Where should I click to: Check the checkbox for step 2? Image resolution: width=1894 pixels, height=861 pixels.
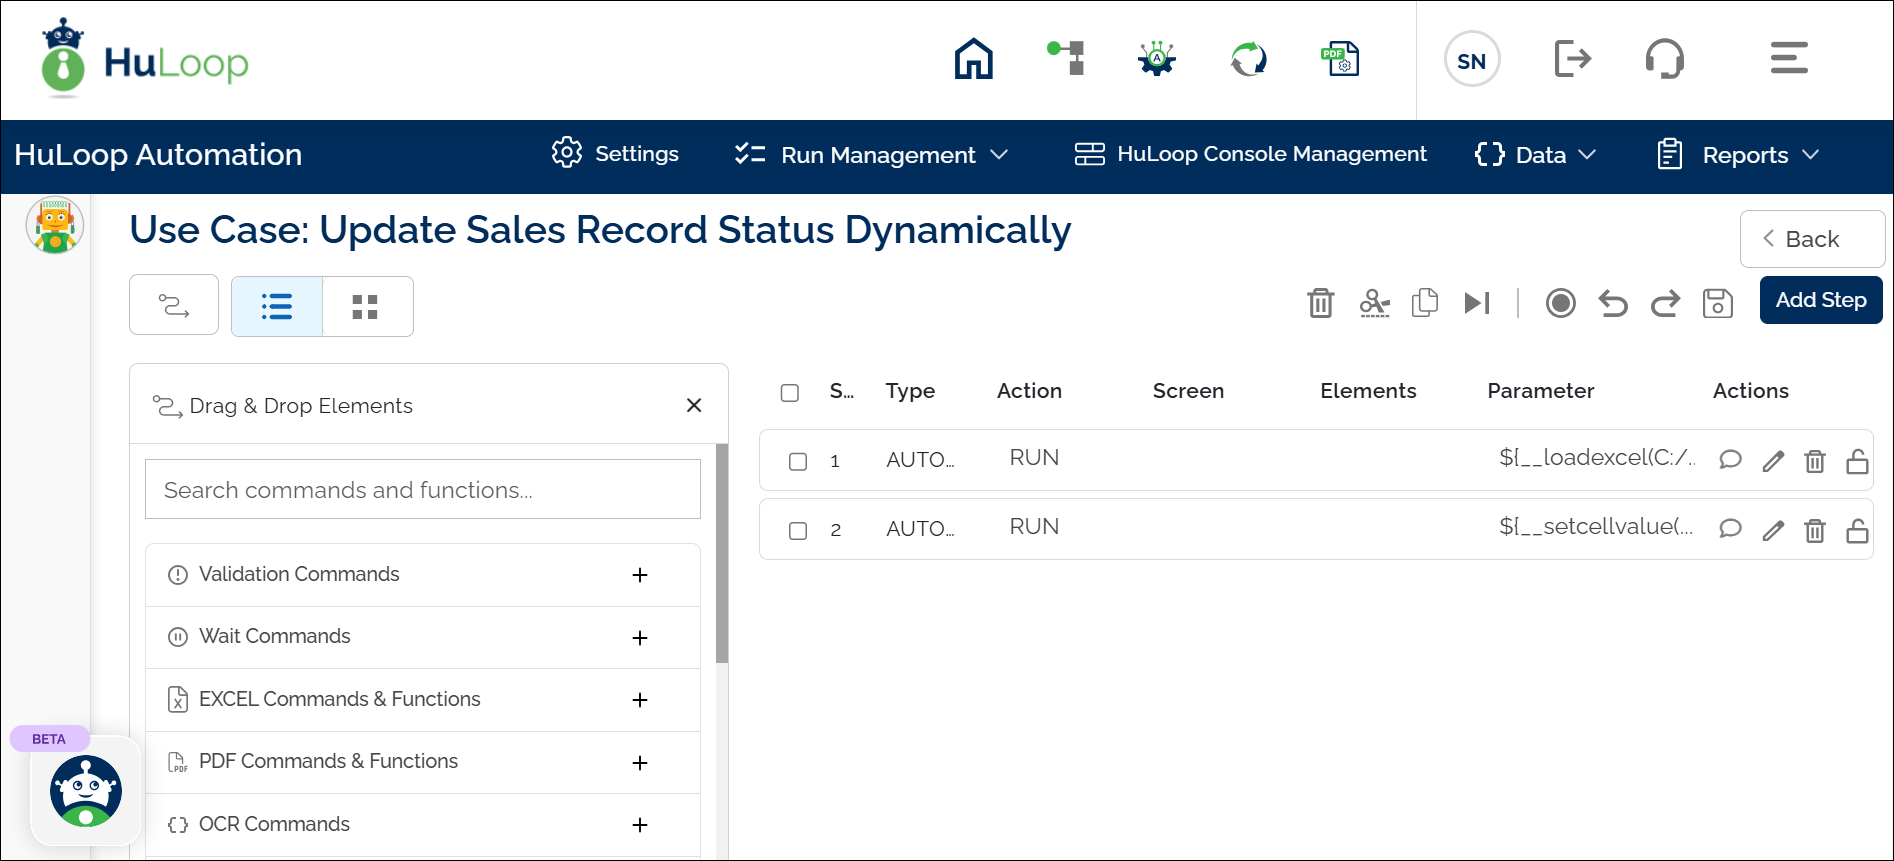798,530
